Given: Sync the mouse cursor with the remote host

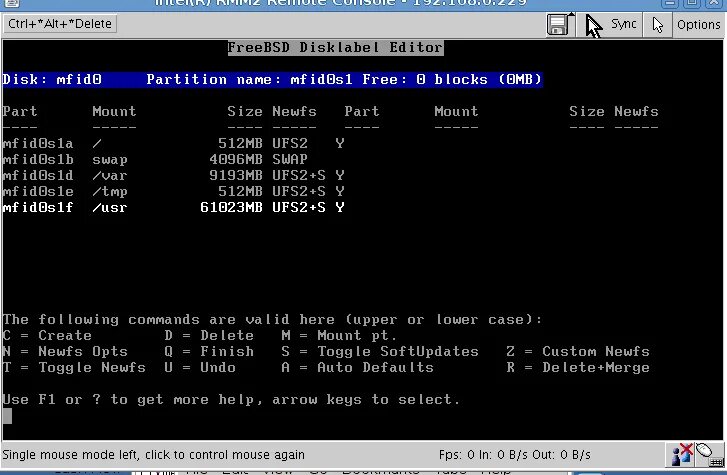Looking at the screenshot, I should point(612,24).
